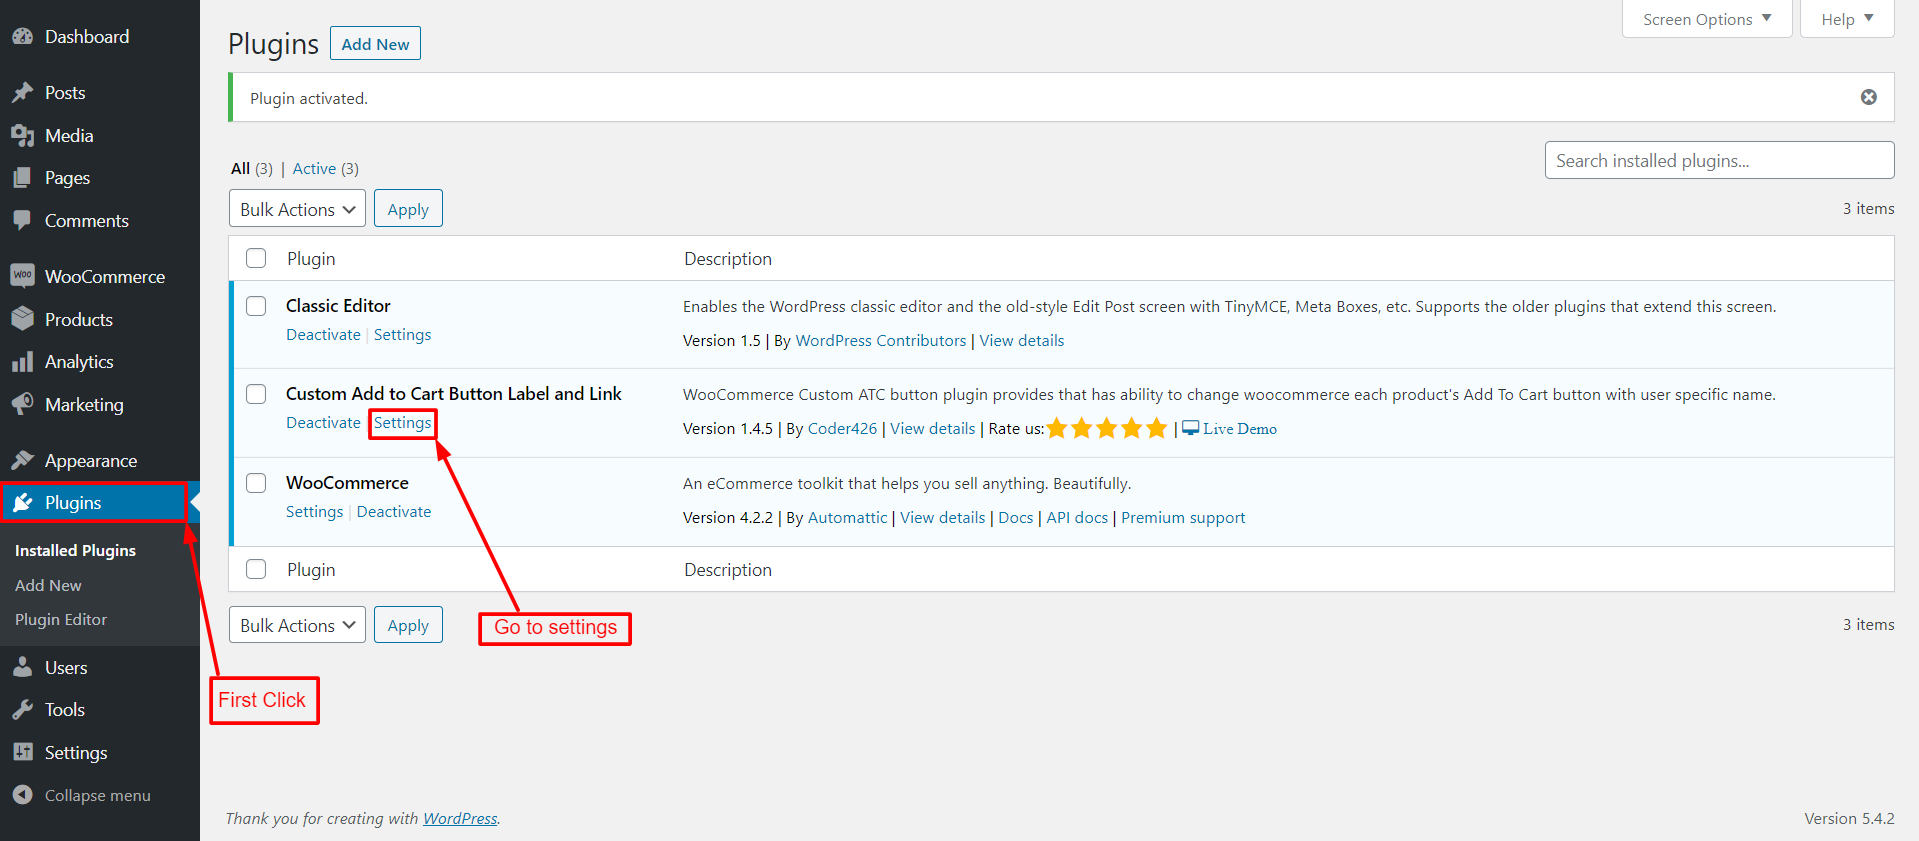Viewport: 1919px width, 841px height.
Task: Click the Live Demo monitor icon
Action: point(1190,428)
